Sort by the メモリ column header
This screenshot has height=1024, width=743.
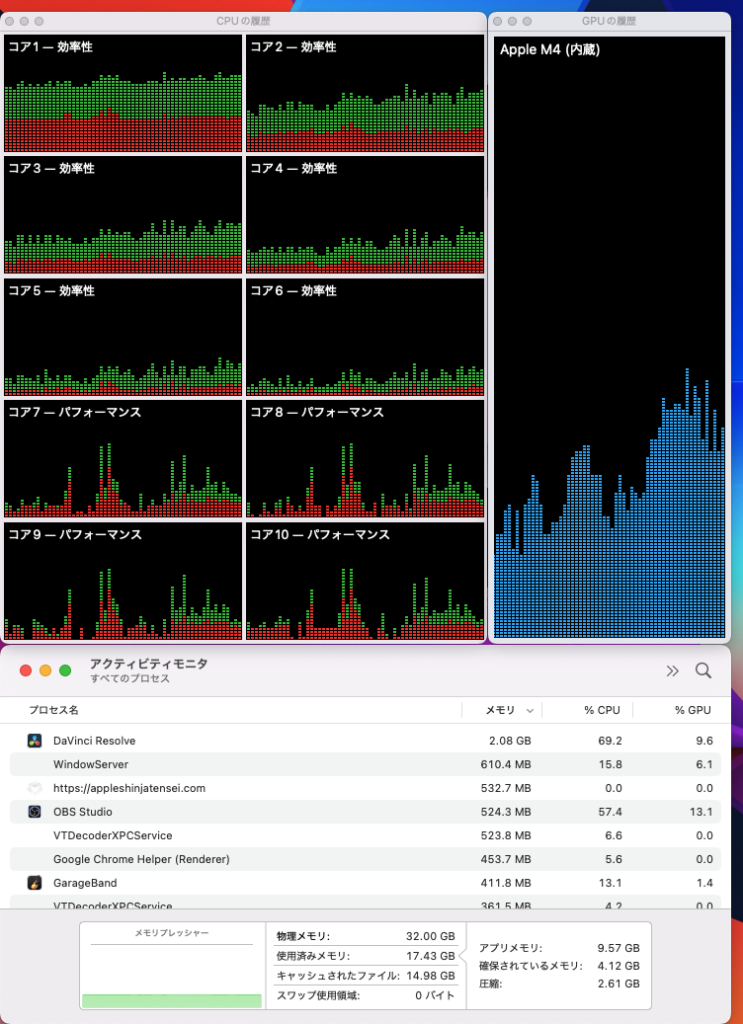pyautogui.click(x=500, y=710)
